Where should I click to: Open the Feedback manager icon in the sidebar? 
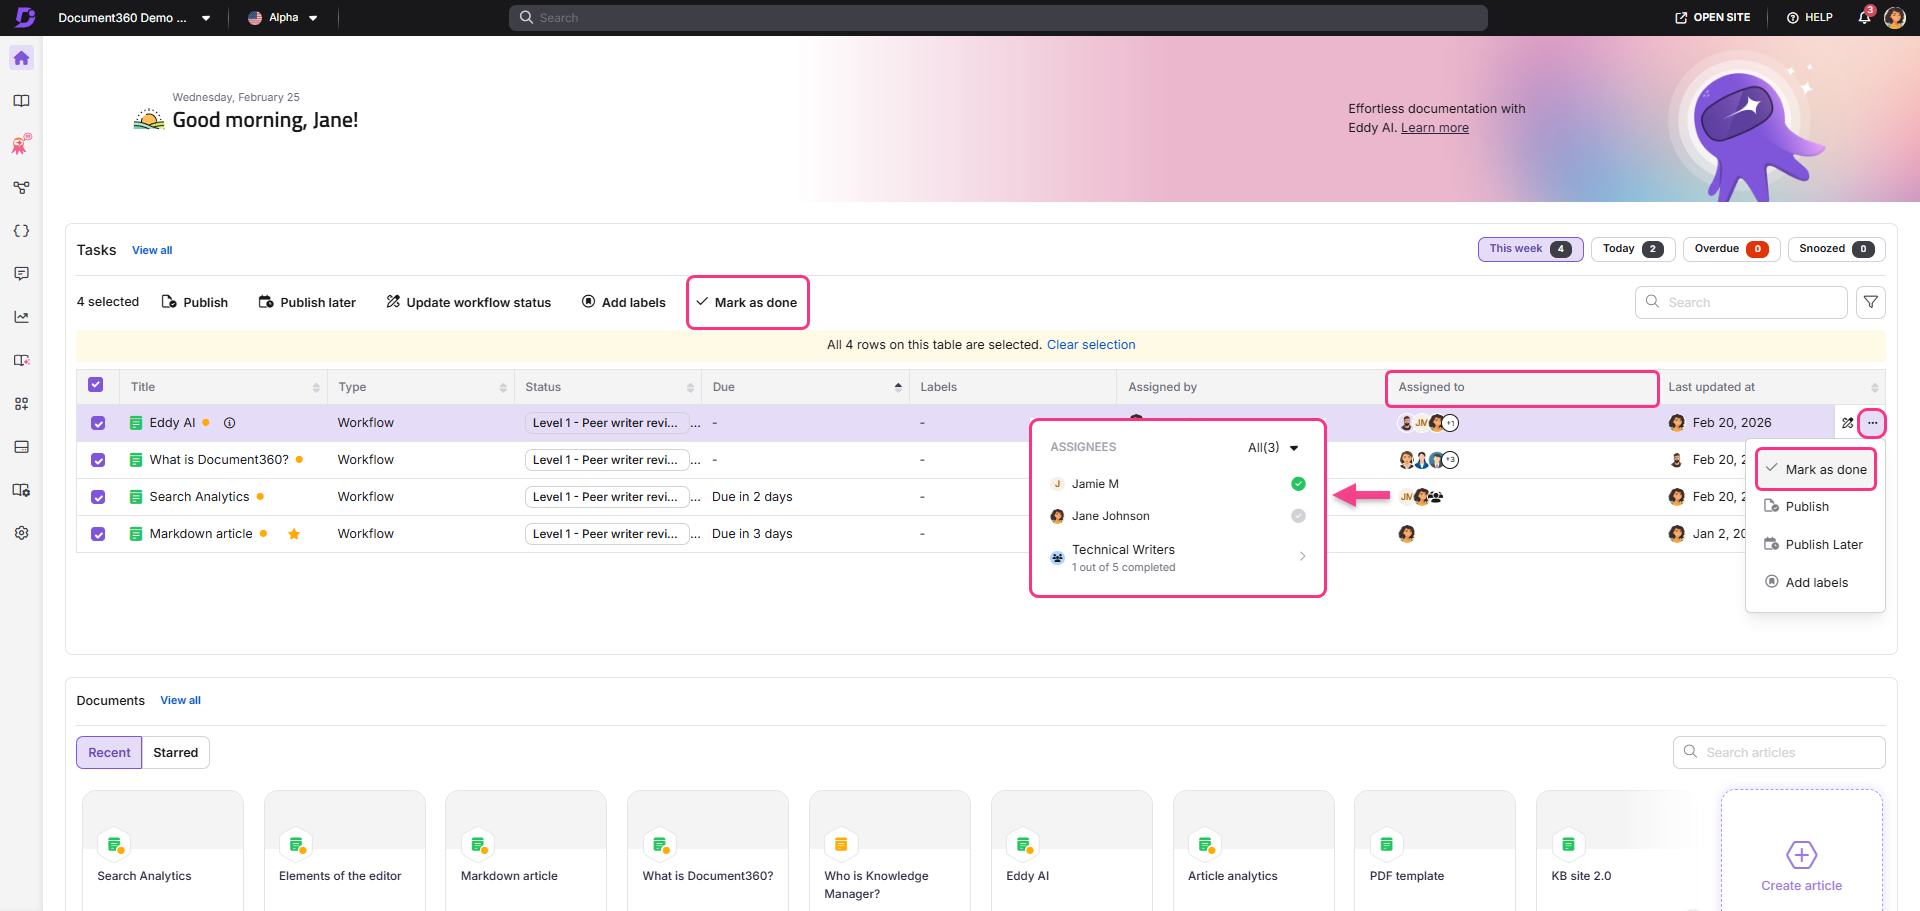click(x=21, y=273)
